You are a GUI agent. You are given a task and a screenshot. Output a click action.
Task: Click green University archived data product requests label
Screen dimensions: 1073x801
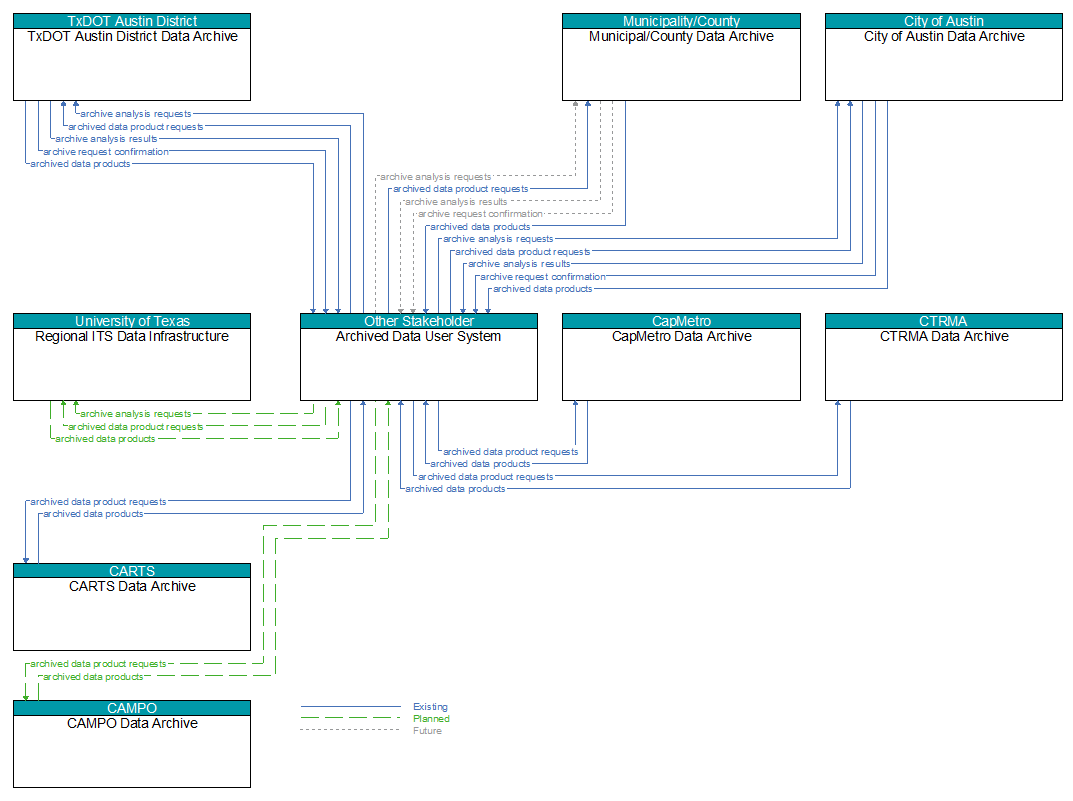135,427
